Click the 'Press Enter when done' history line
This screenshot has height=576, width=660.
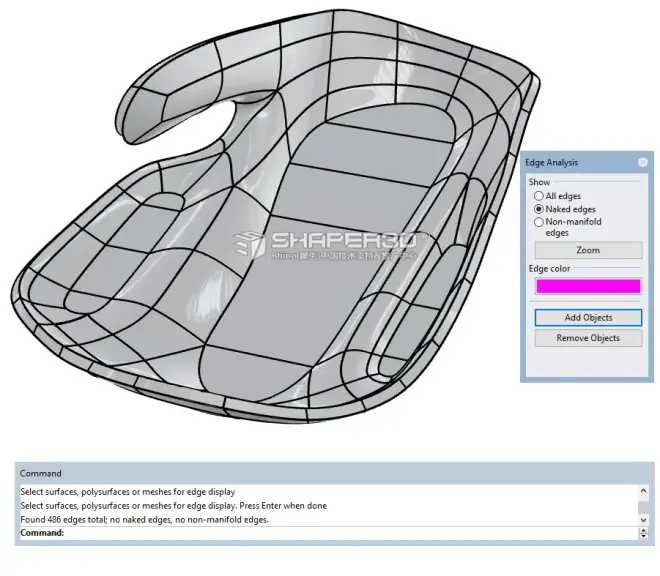173,506
